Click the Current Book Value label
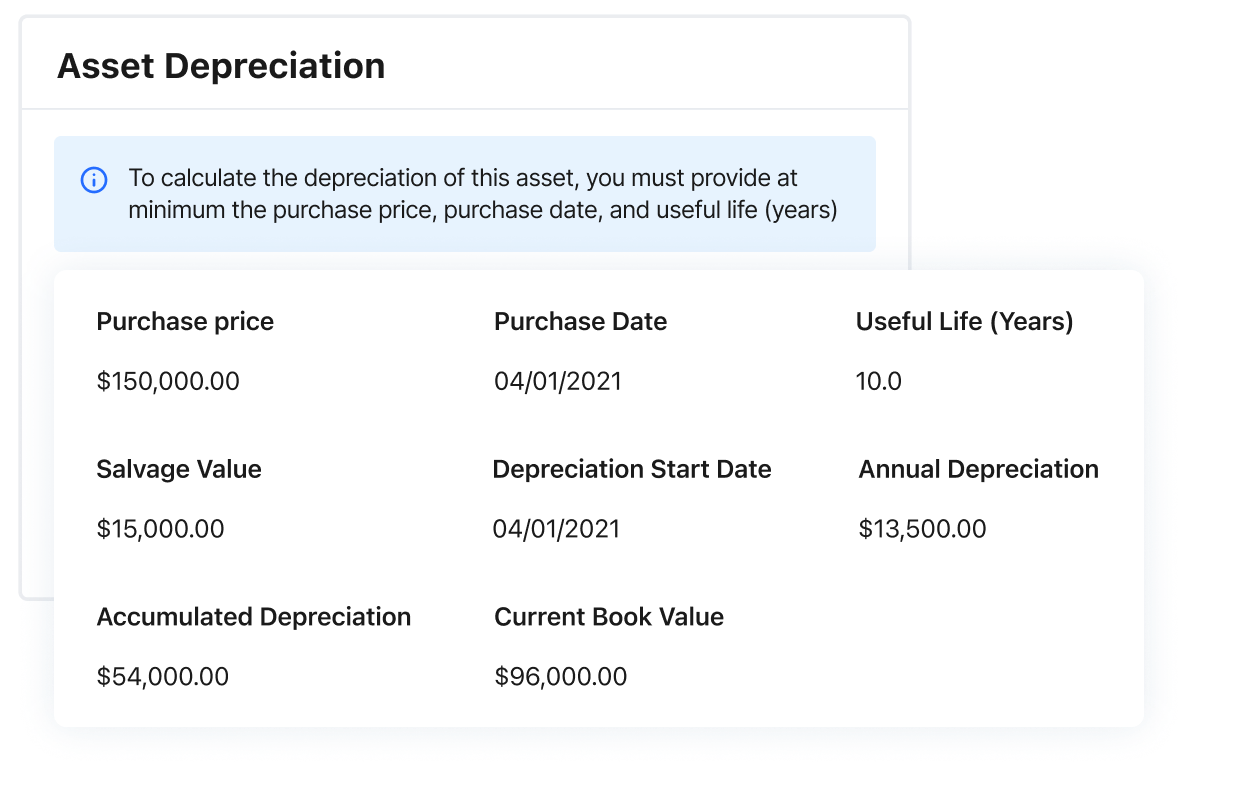1250x800 pixels. [x=609, y=617]
